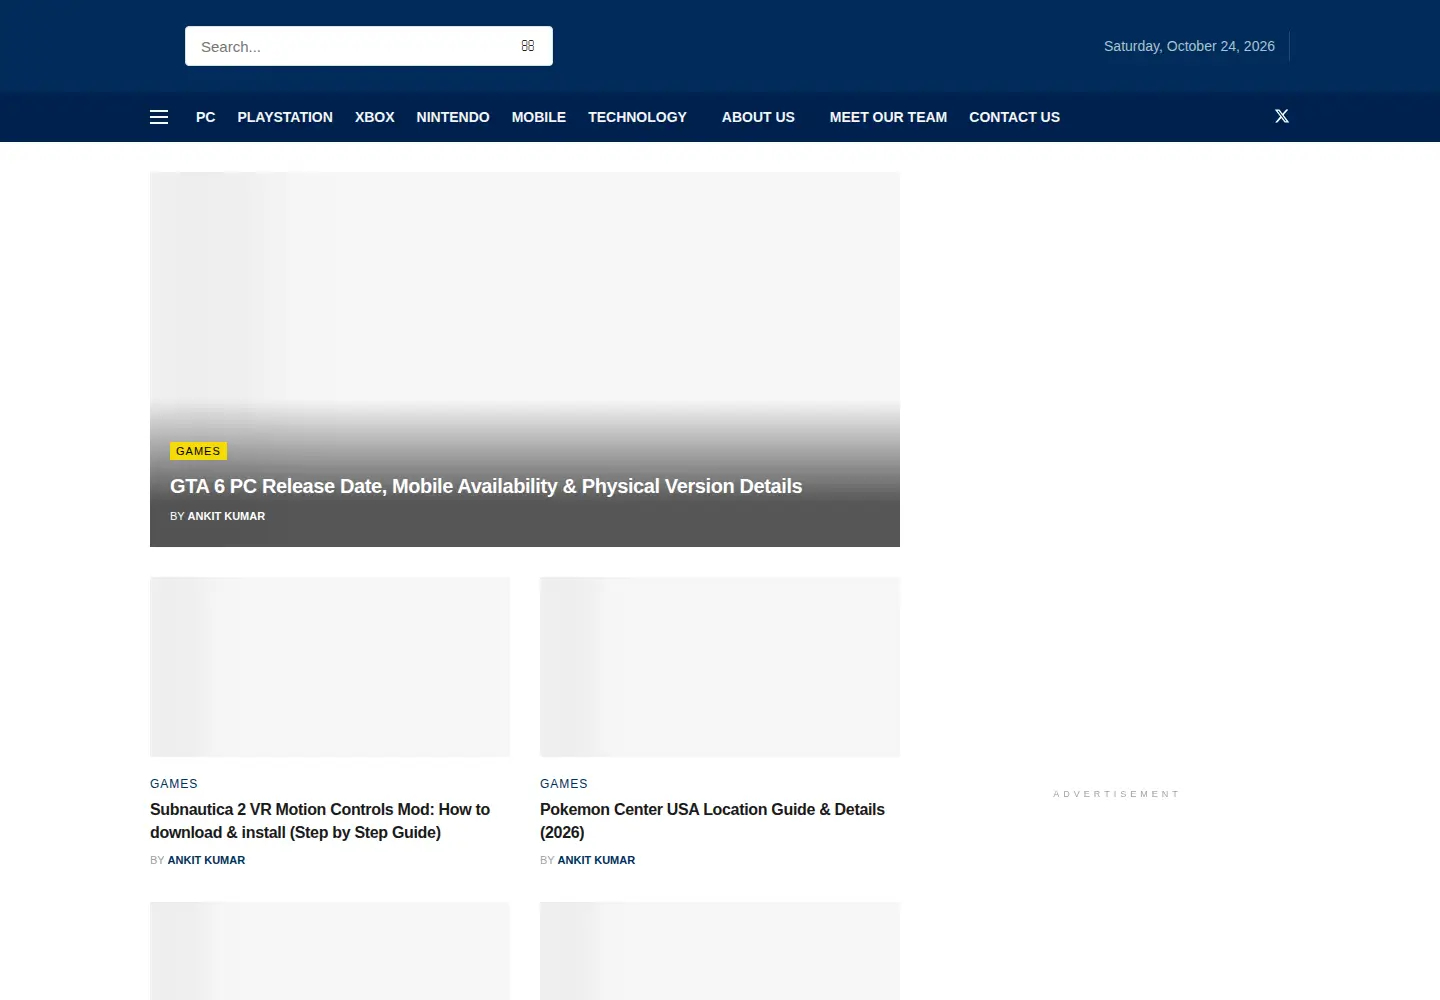Open the PC nav menu item

click(206, 117)
